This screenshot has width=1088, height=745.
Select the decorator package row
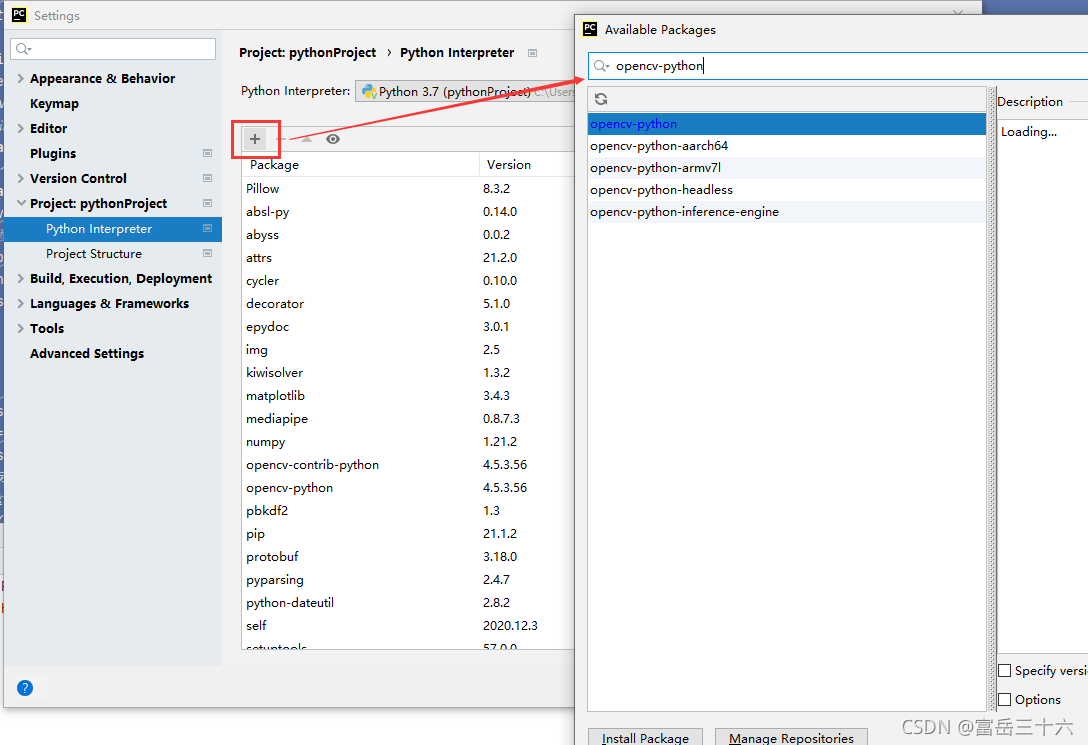pyautogui.click(x=408, y=303)
